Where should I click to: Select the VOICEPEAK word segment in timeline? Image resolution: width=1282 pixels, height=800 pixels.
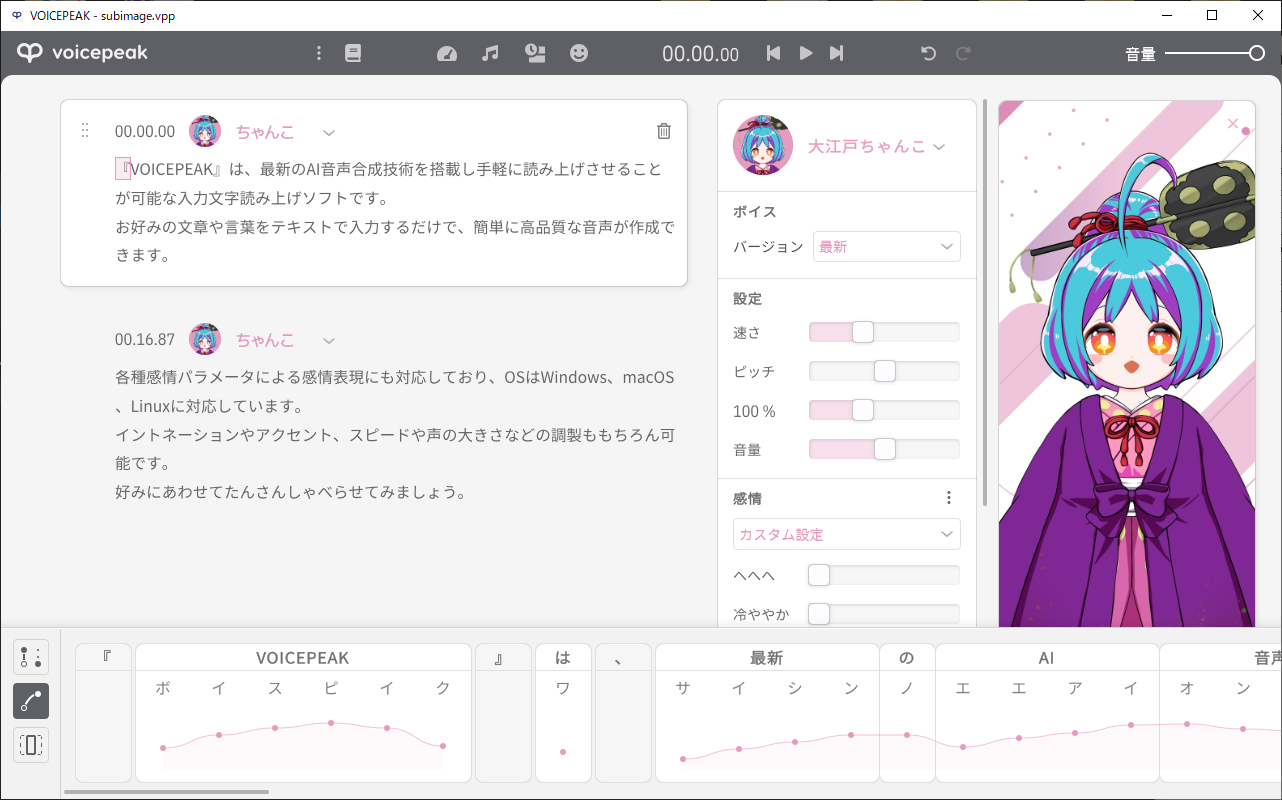click(303, 657)
